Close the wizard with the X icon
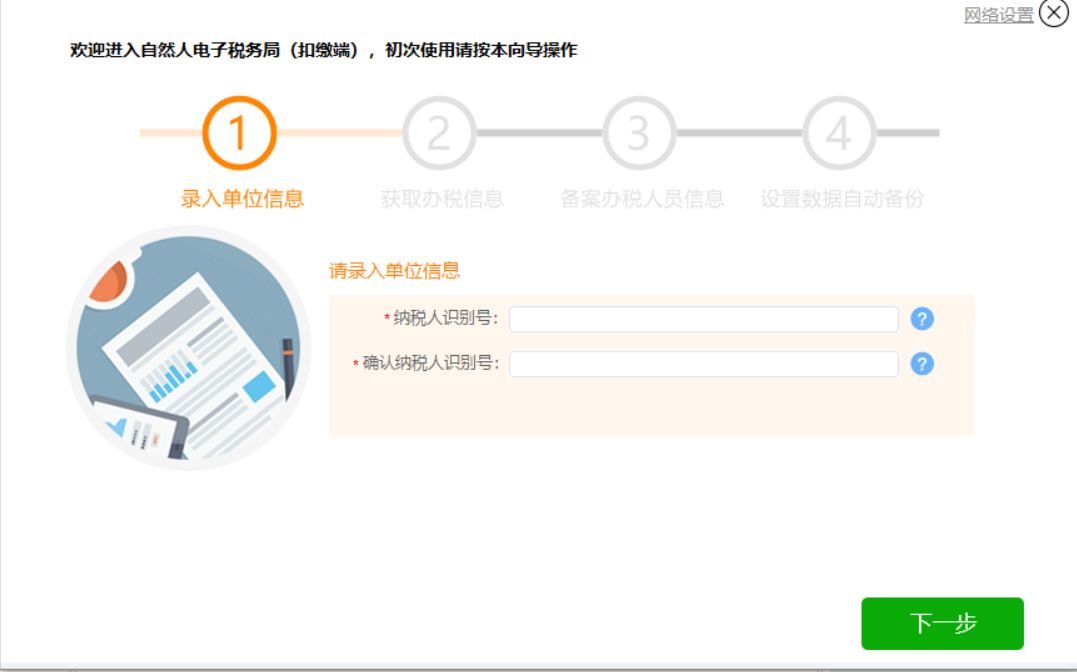Image resolution: width=1077 pixels, height=672 pixels. point(1054,13)
